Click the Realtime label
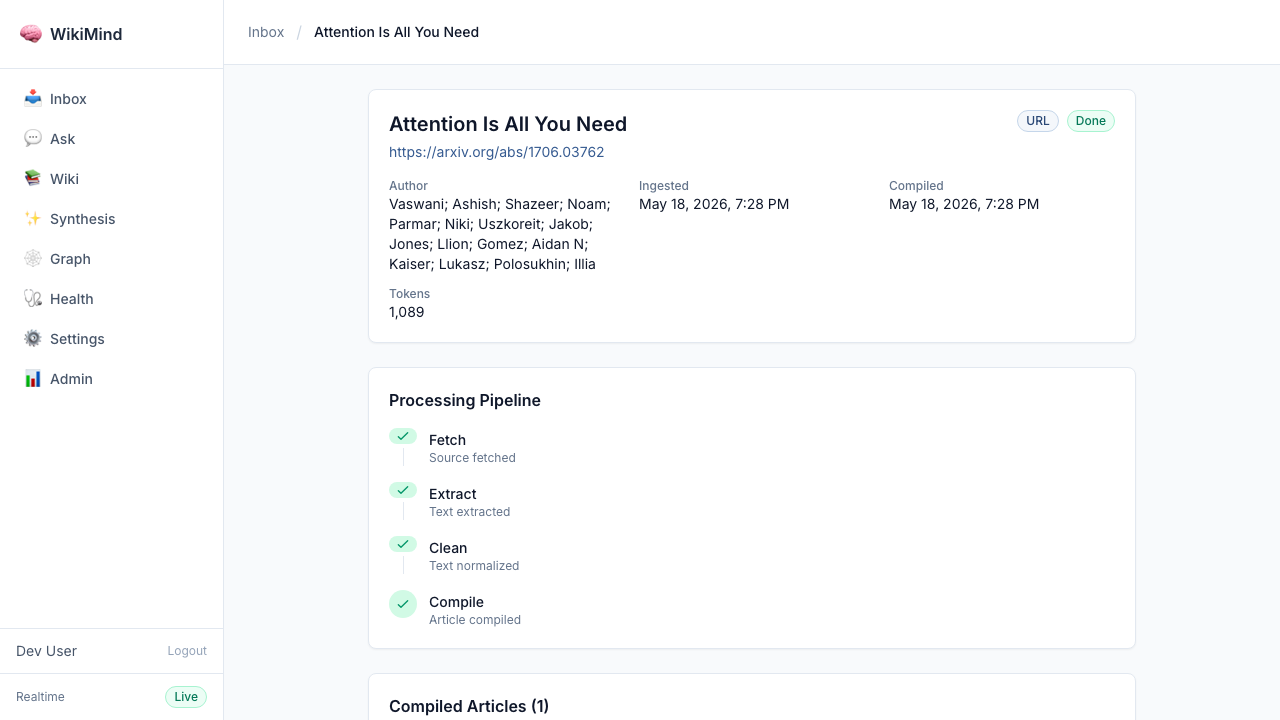This screenshot has height=720, width=1280. tap(40, 697)
